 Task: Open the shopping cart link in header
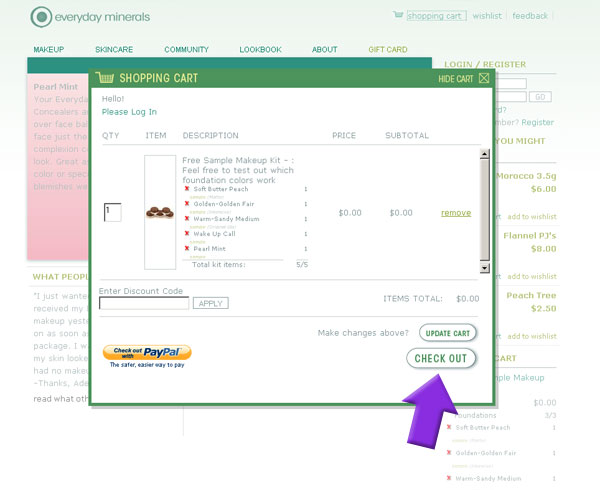(436, 16)
